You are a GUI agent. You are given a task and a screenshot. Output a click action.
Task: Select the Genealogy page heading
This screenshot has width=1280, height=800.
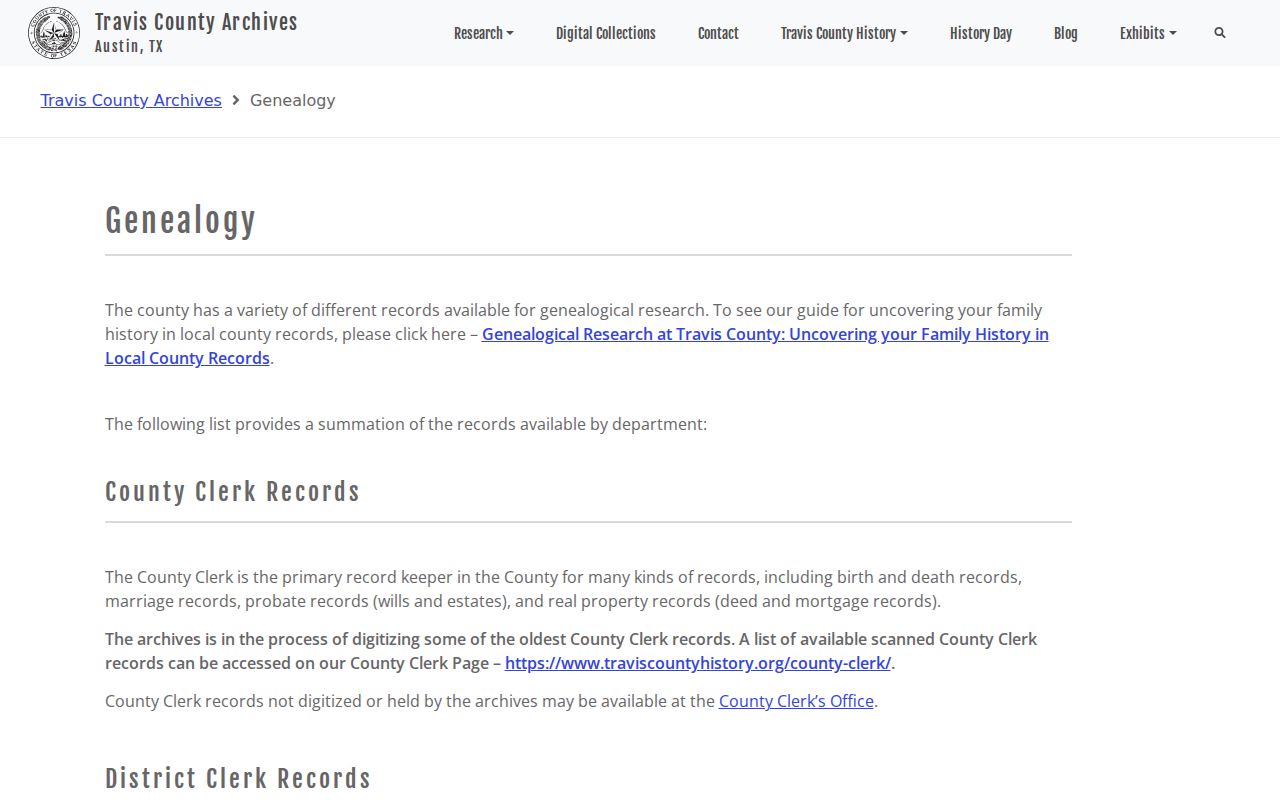[181, 220]
